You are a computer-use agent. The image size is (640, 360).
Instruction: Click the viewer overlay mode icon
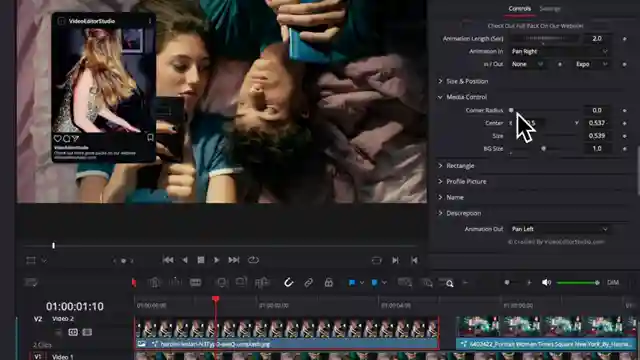31,260
